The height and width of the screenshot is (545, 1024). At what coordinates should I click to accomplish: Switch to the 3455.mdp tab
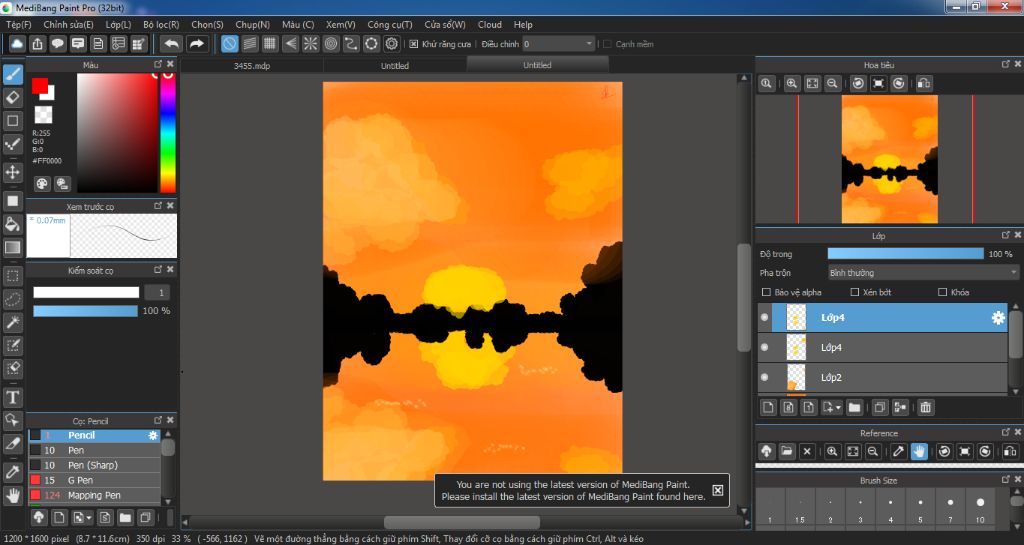pyautogui.click(x=251, y=65)
